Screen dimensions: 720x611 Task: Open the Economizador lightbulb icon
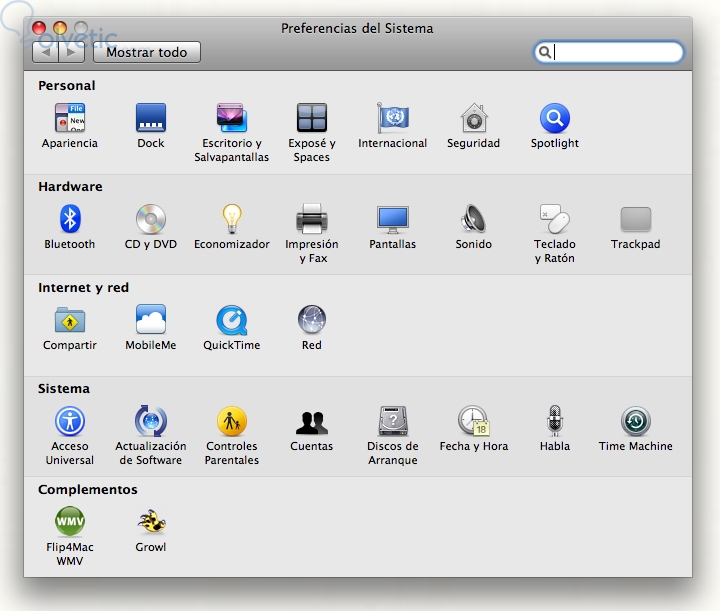pyautogui.click(x=231, y=219)
